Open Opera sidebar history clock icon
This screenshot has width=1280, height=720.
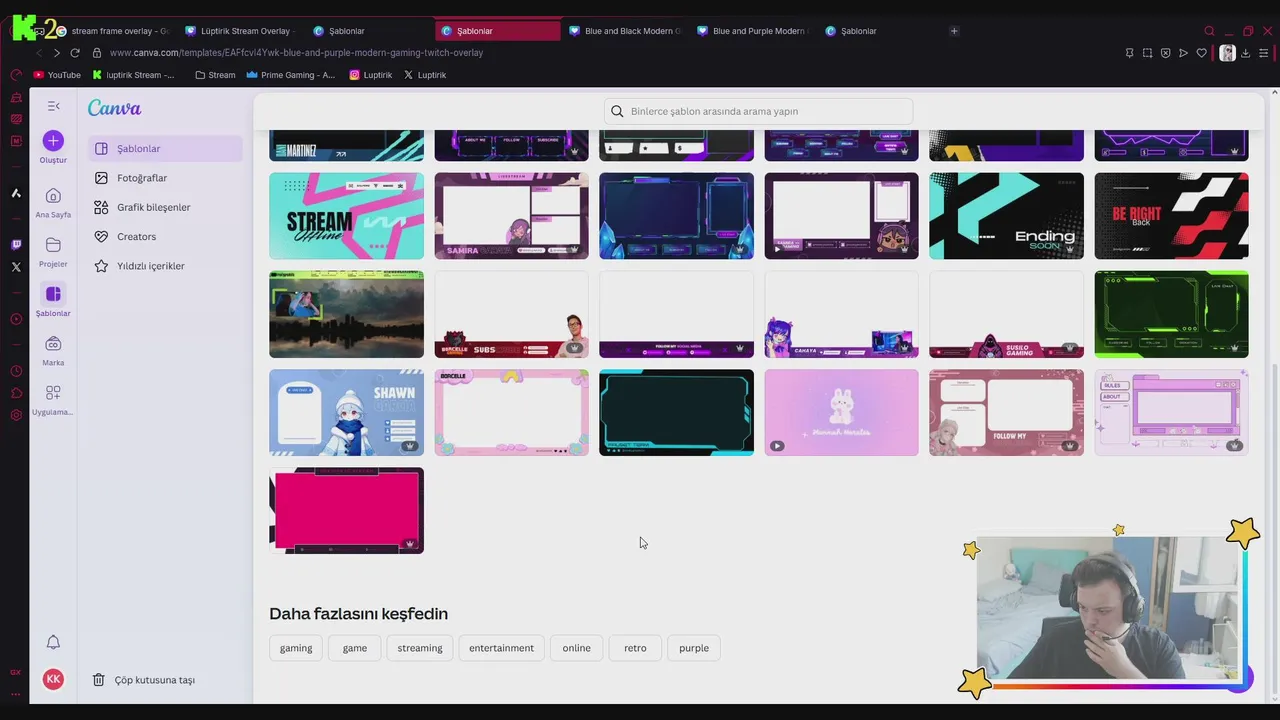[16, 371]
